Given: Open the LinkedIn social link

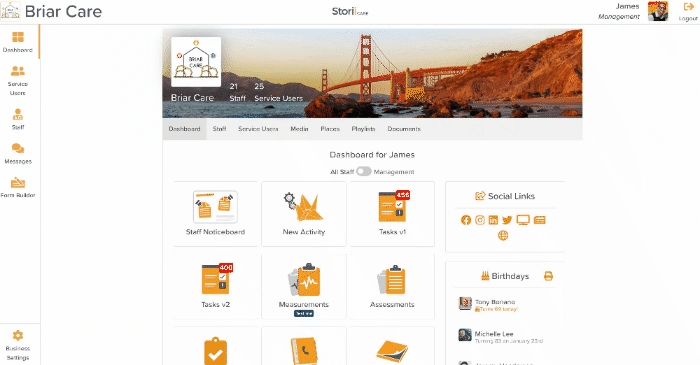Looking at the screenshot, I should point(493,220).
